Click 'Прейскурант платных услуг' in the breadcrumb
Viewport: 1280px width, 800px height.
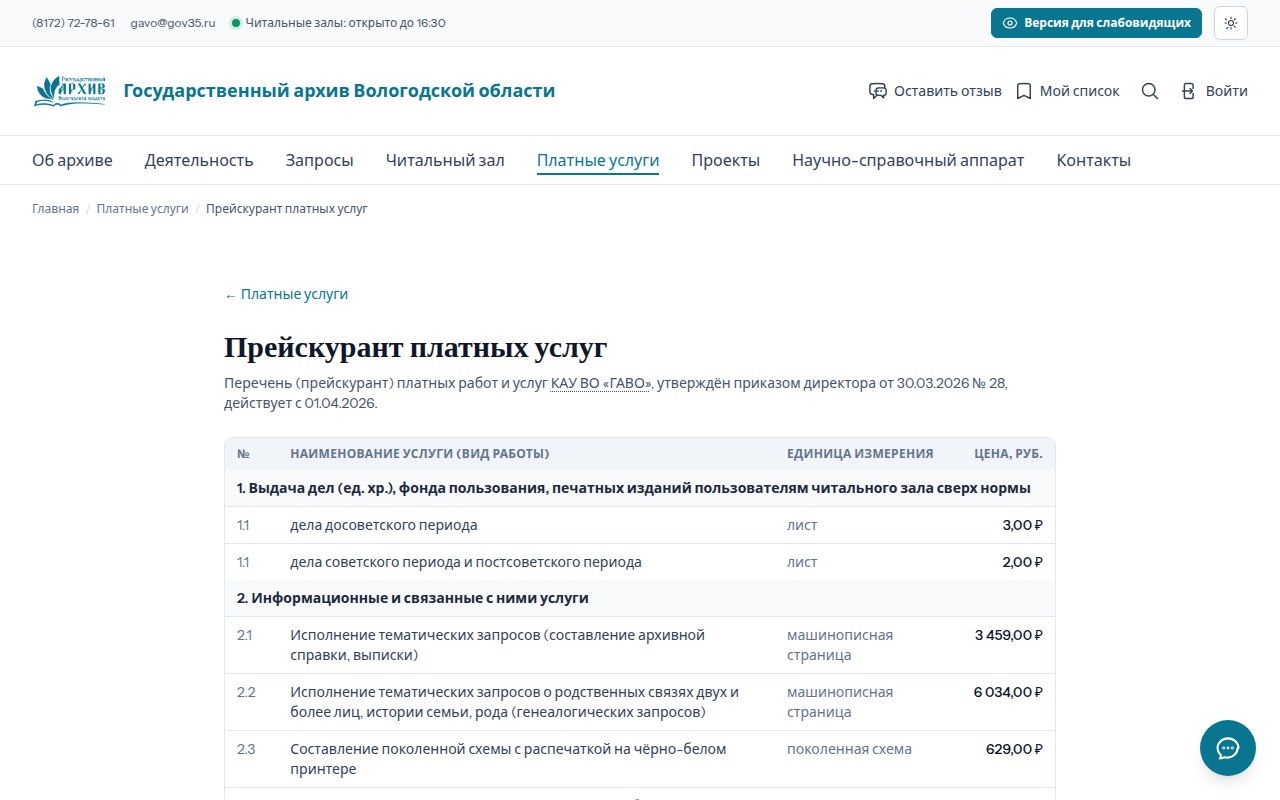point(287,209)
